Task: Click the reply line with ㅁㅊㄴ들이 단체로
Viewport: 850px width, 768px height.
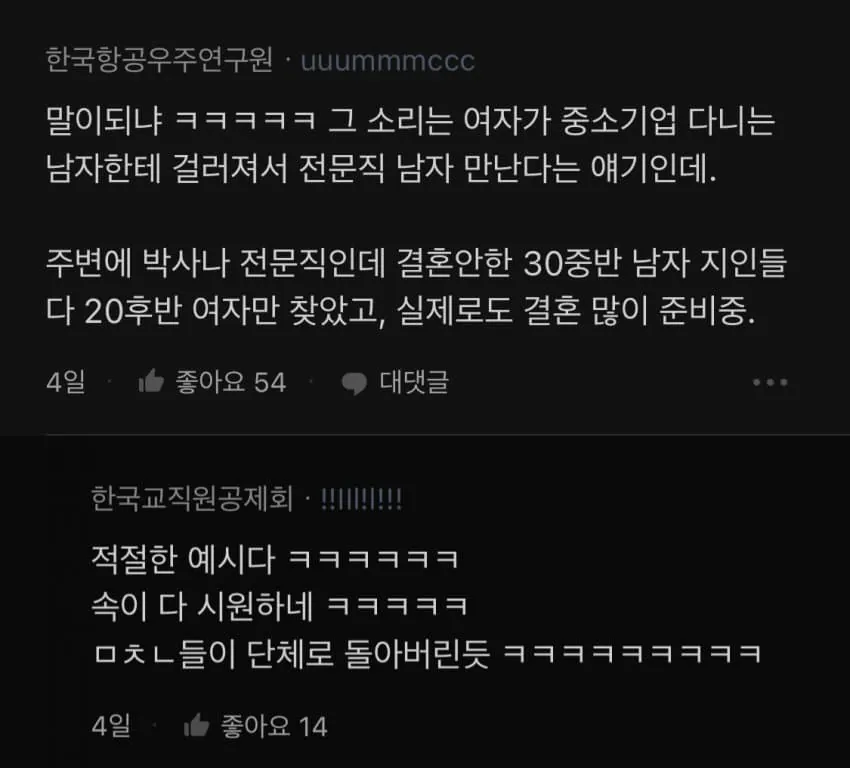Action: tap(427, 654)
